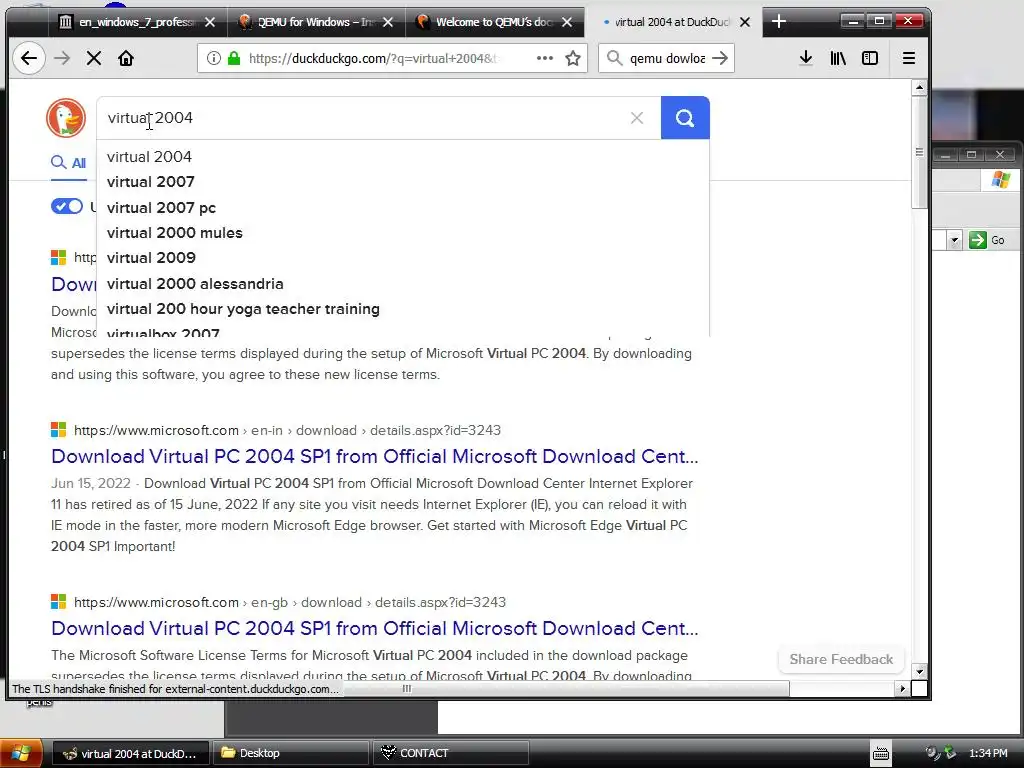Show site information icon in address bar
The width and height of the screenshot is (1024, 768).
214,58
